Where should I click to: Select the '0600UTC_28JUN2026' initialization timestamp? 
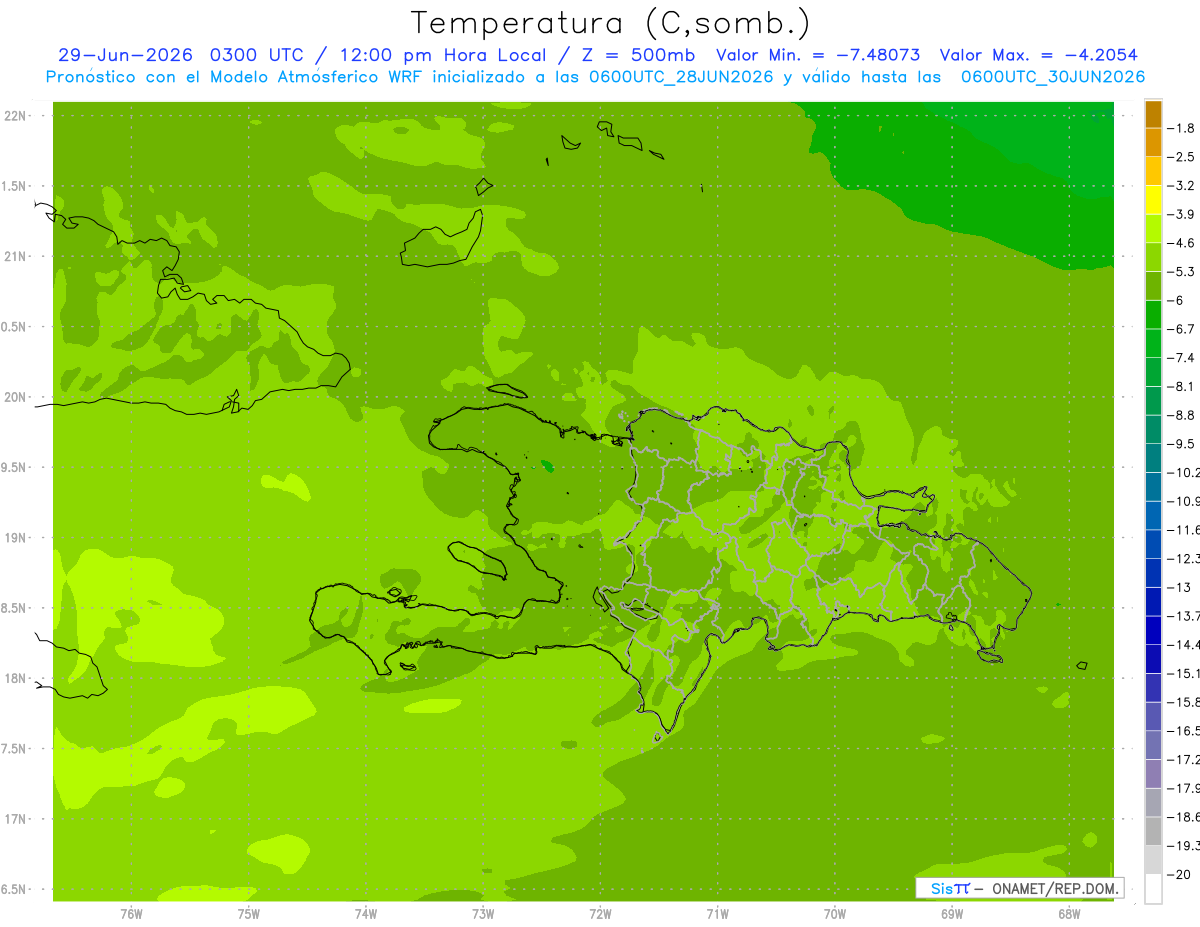click(x=682, y=77)
